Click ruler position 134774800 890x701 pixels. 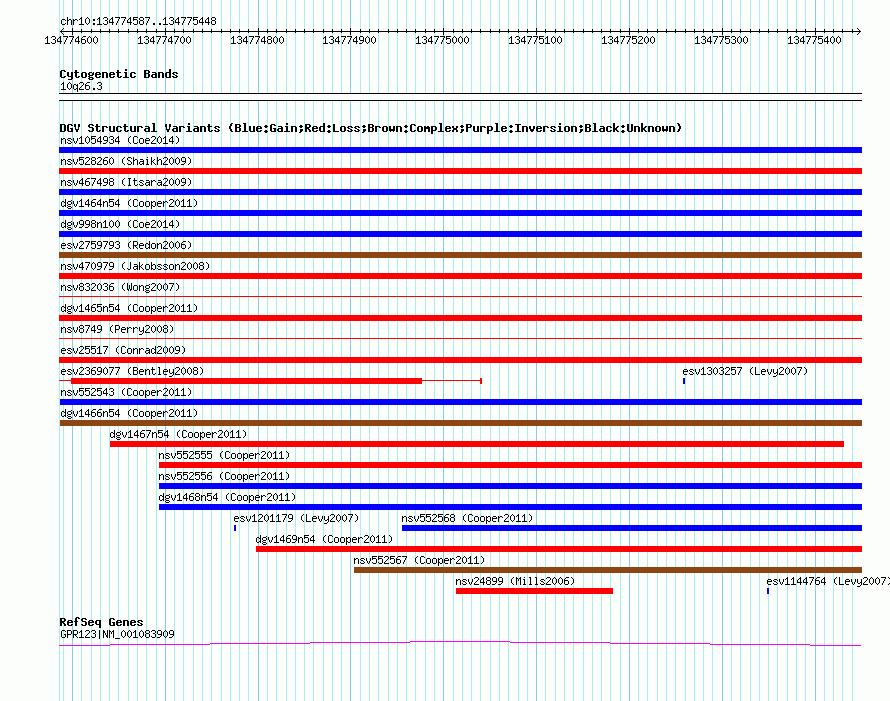pos(257,40)
